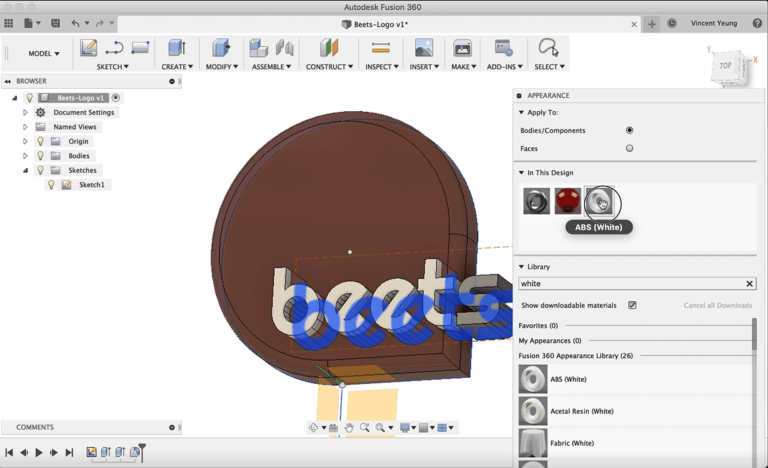The width and height of the screenshot is (768, 468).
Task: Open the data panel grid icon
Action: click(8, 23)
